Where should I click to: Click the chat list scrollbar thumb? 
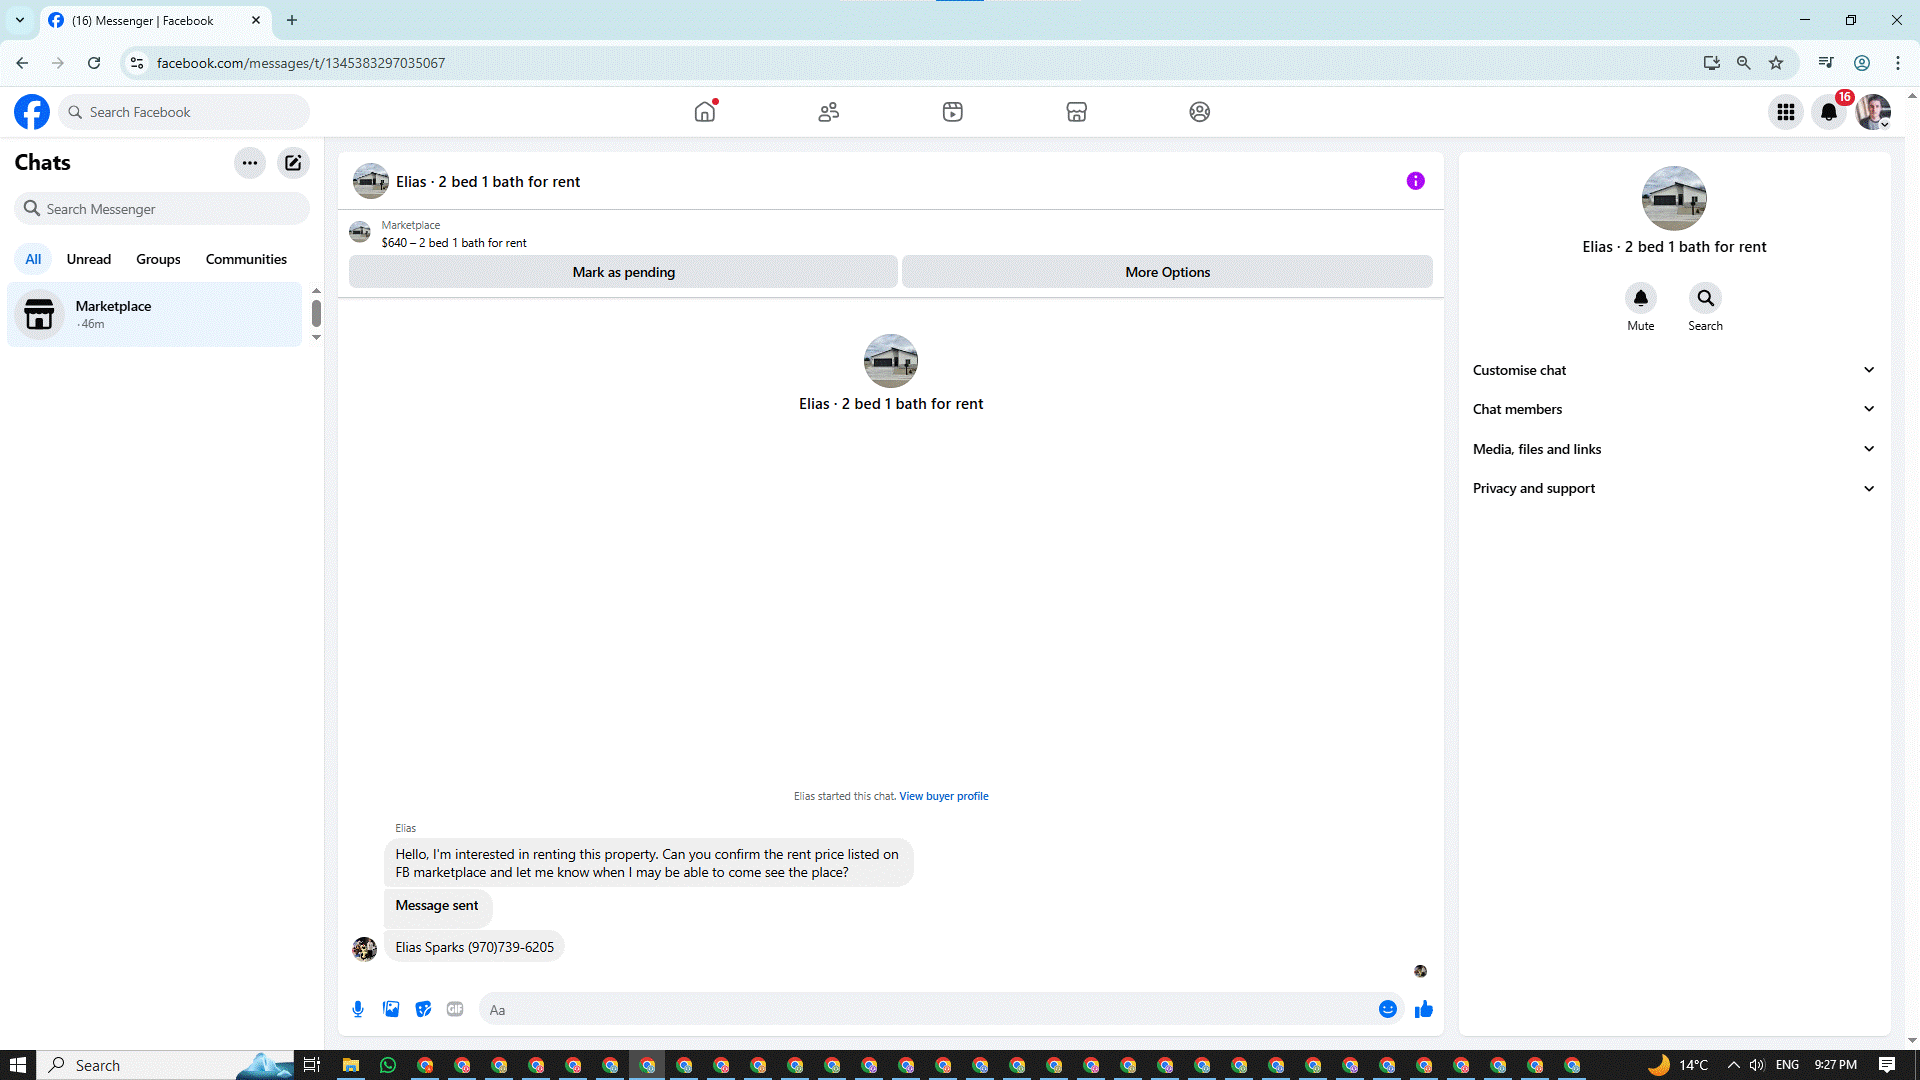[x=316, y=313]
